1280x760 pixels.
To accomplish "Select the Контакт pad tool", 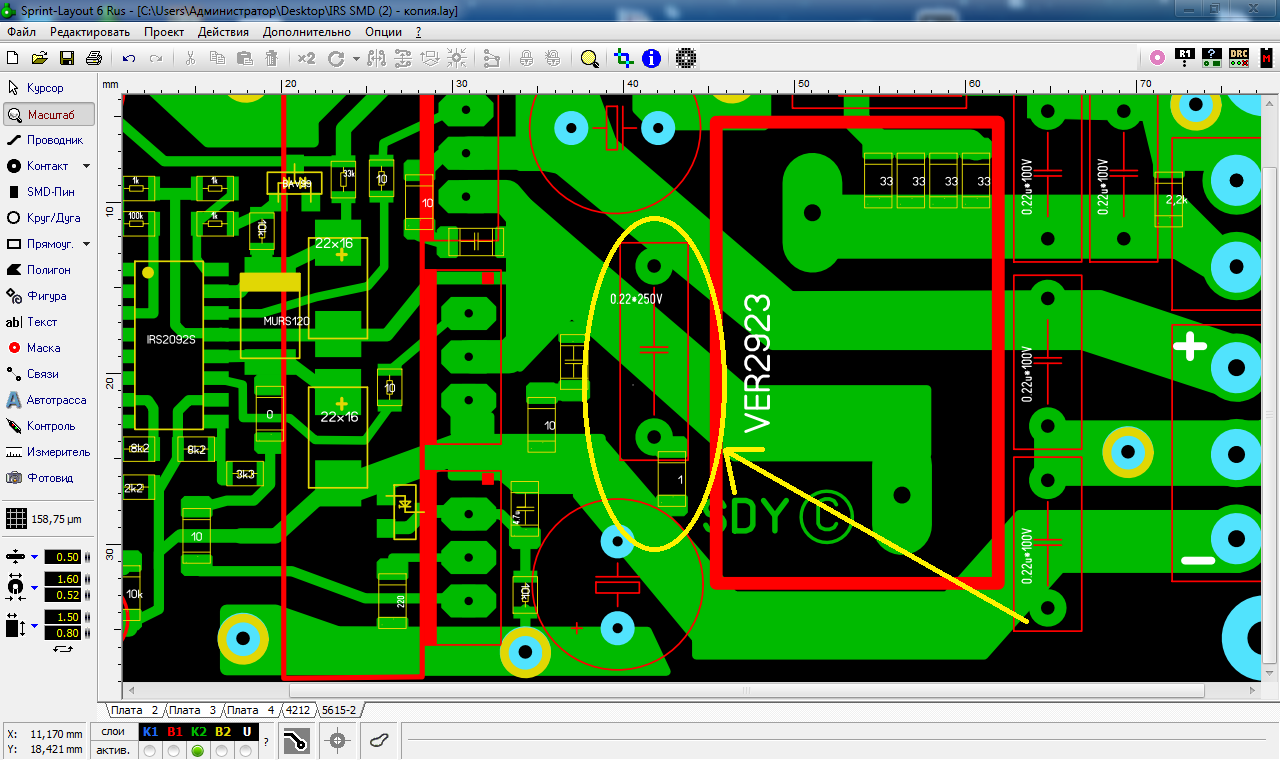I will (40, 166).
